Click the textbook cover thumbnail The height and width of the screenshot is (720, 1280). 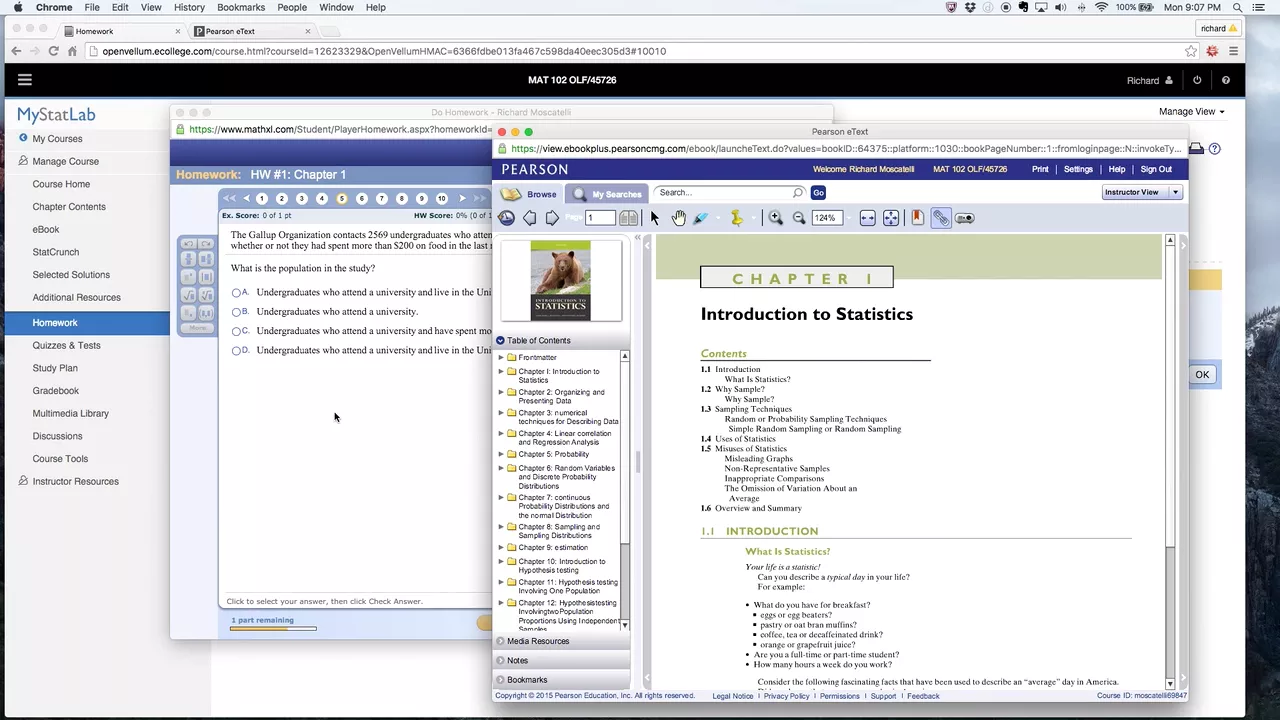(560, 280)
